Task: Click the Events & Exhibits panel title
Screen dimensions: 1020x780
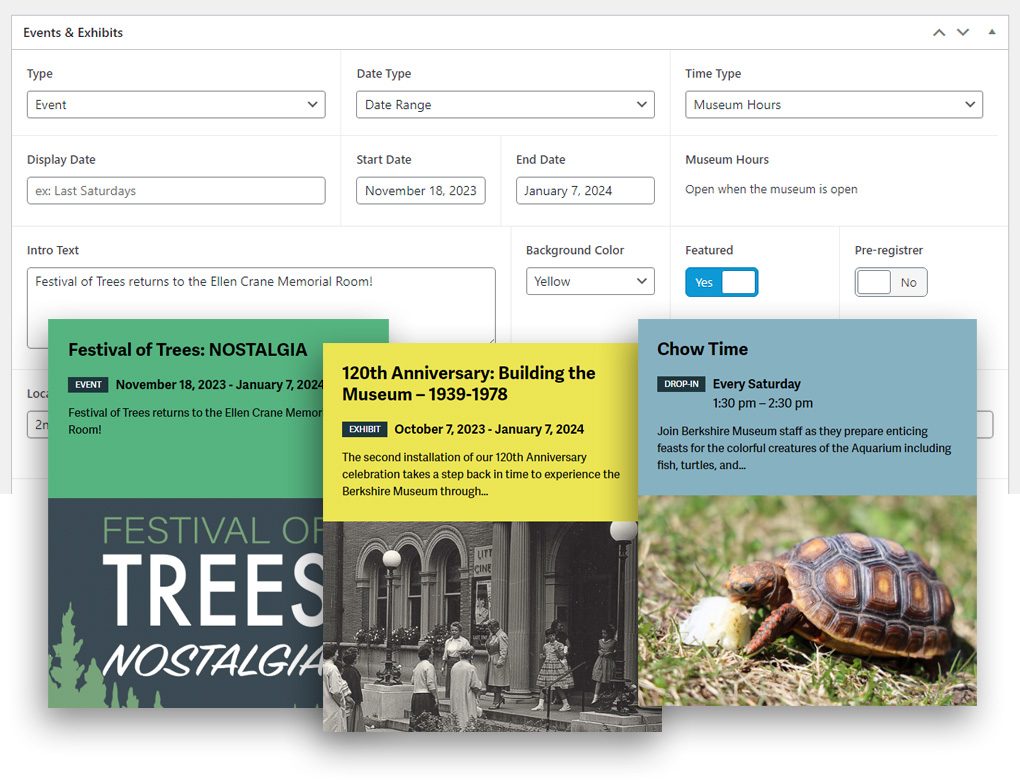Action: tap(73, 33)
